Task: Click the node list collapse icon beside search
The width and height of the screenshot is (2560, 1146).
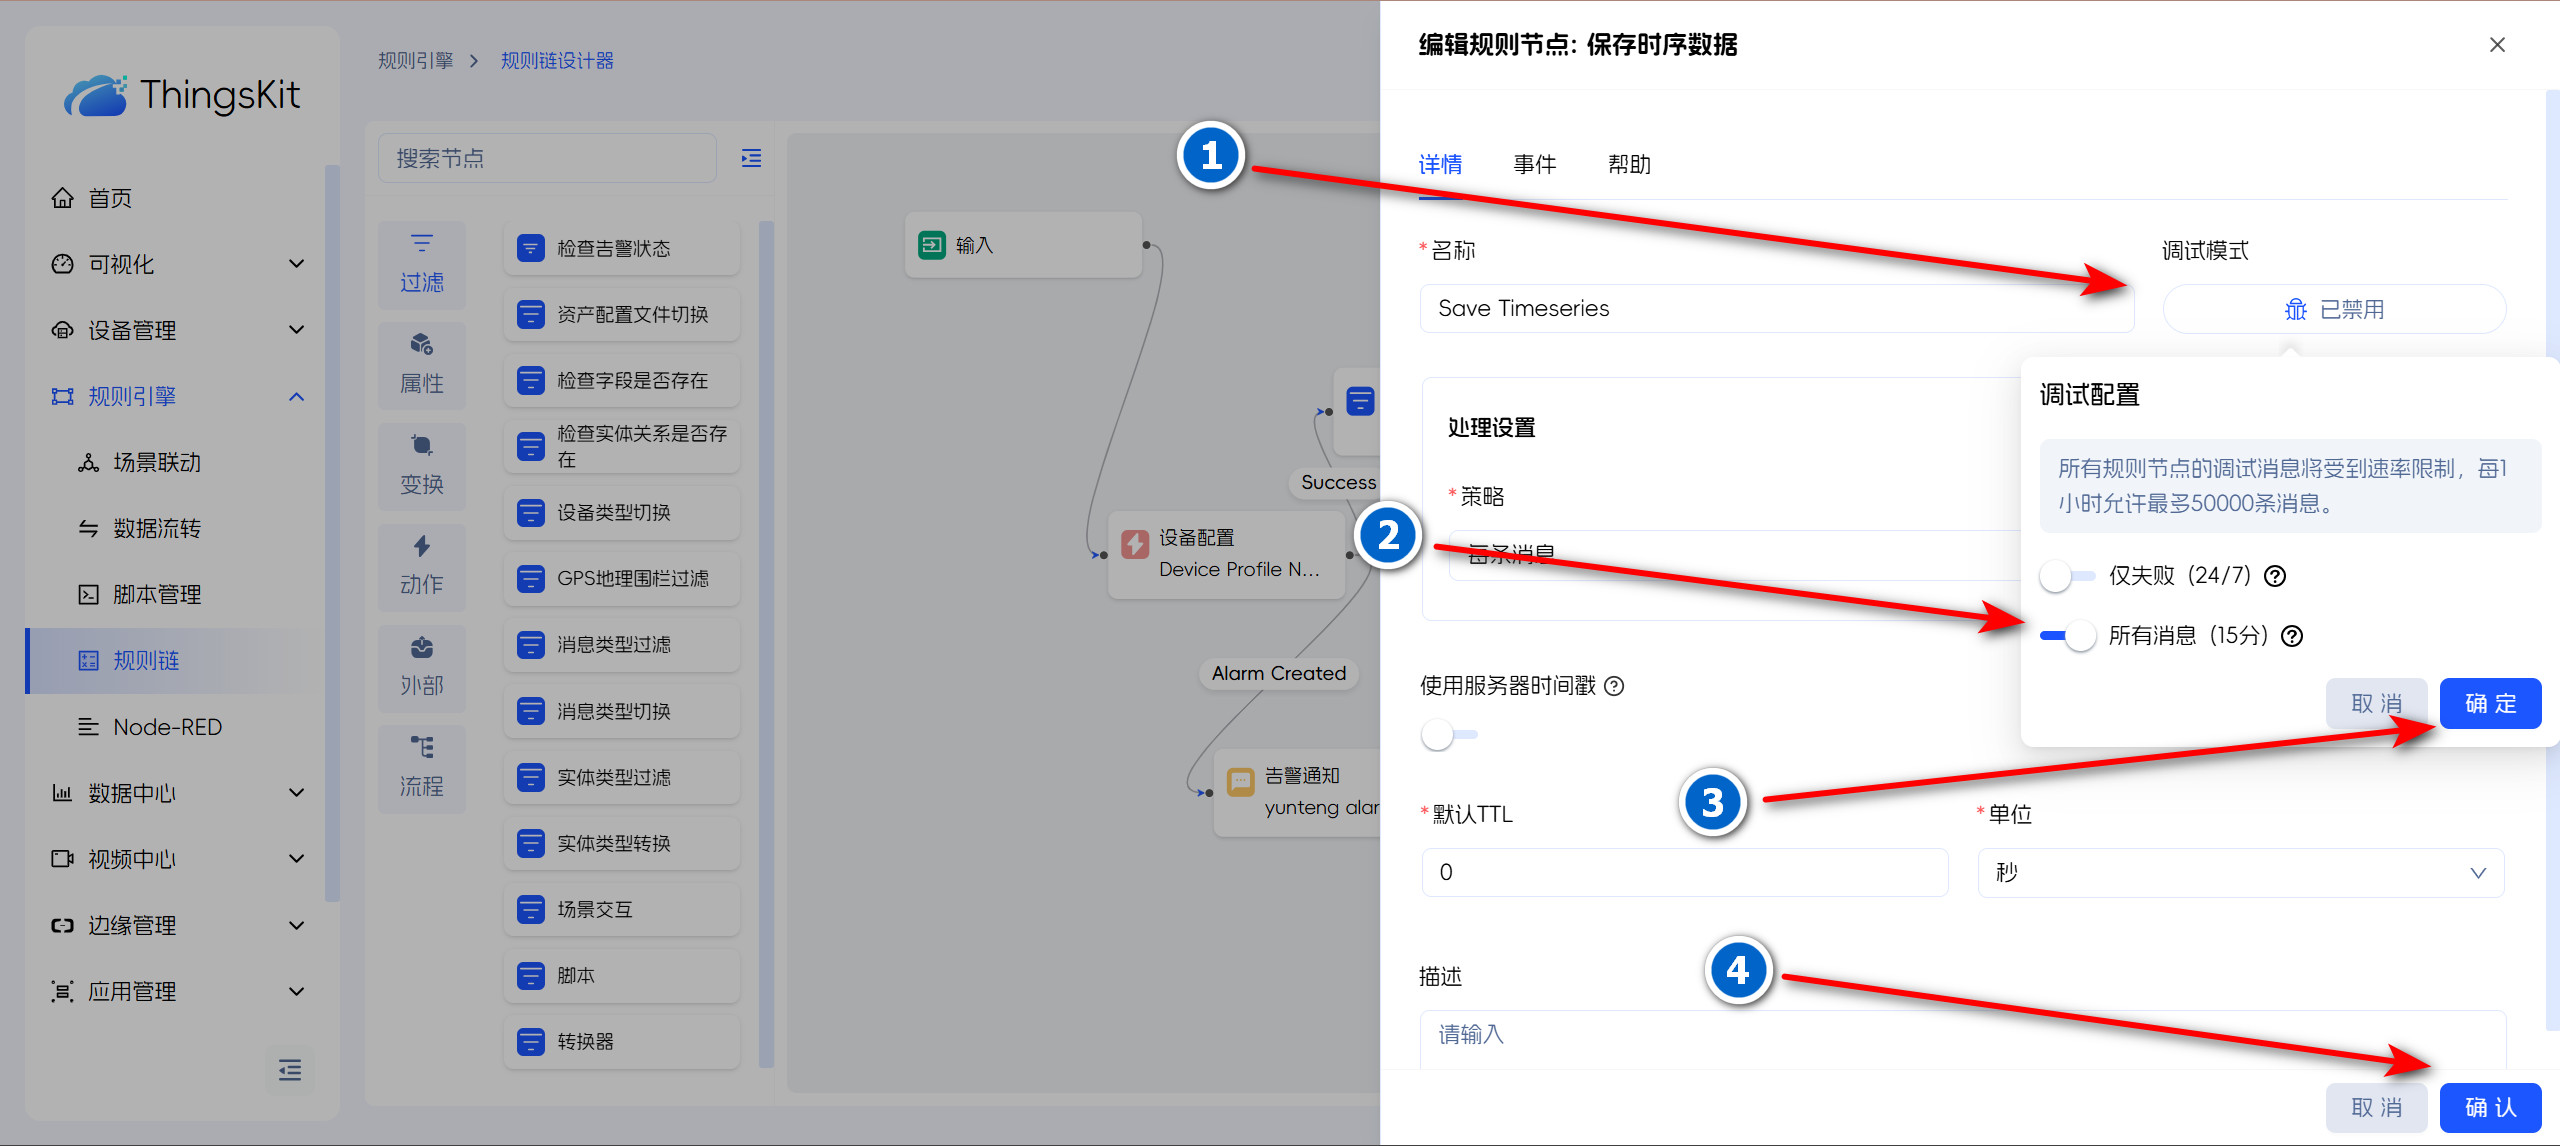Action: pyautogui.click(x=751, y=158)
